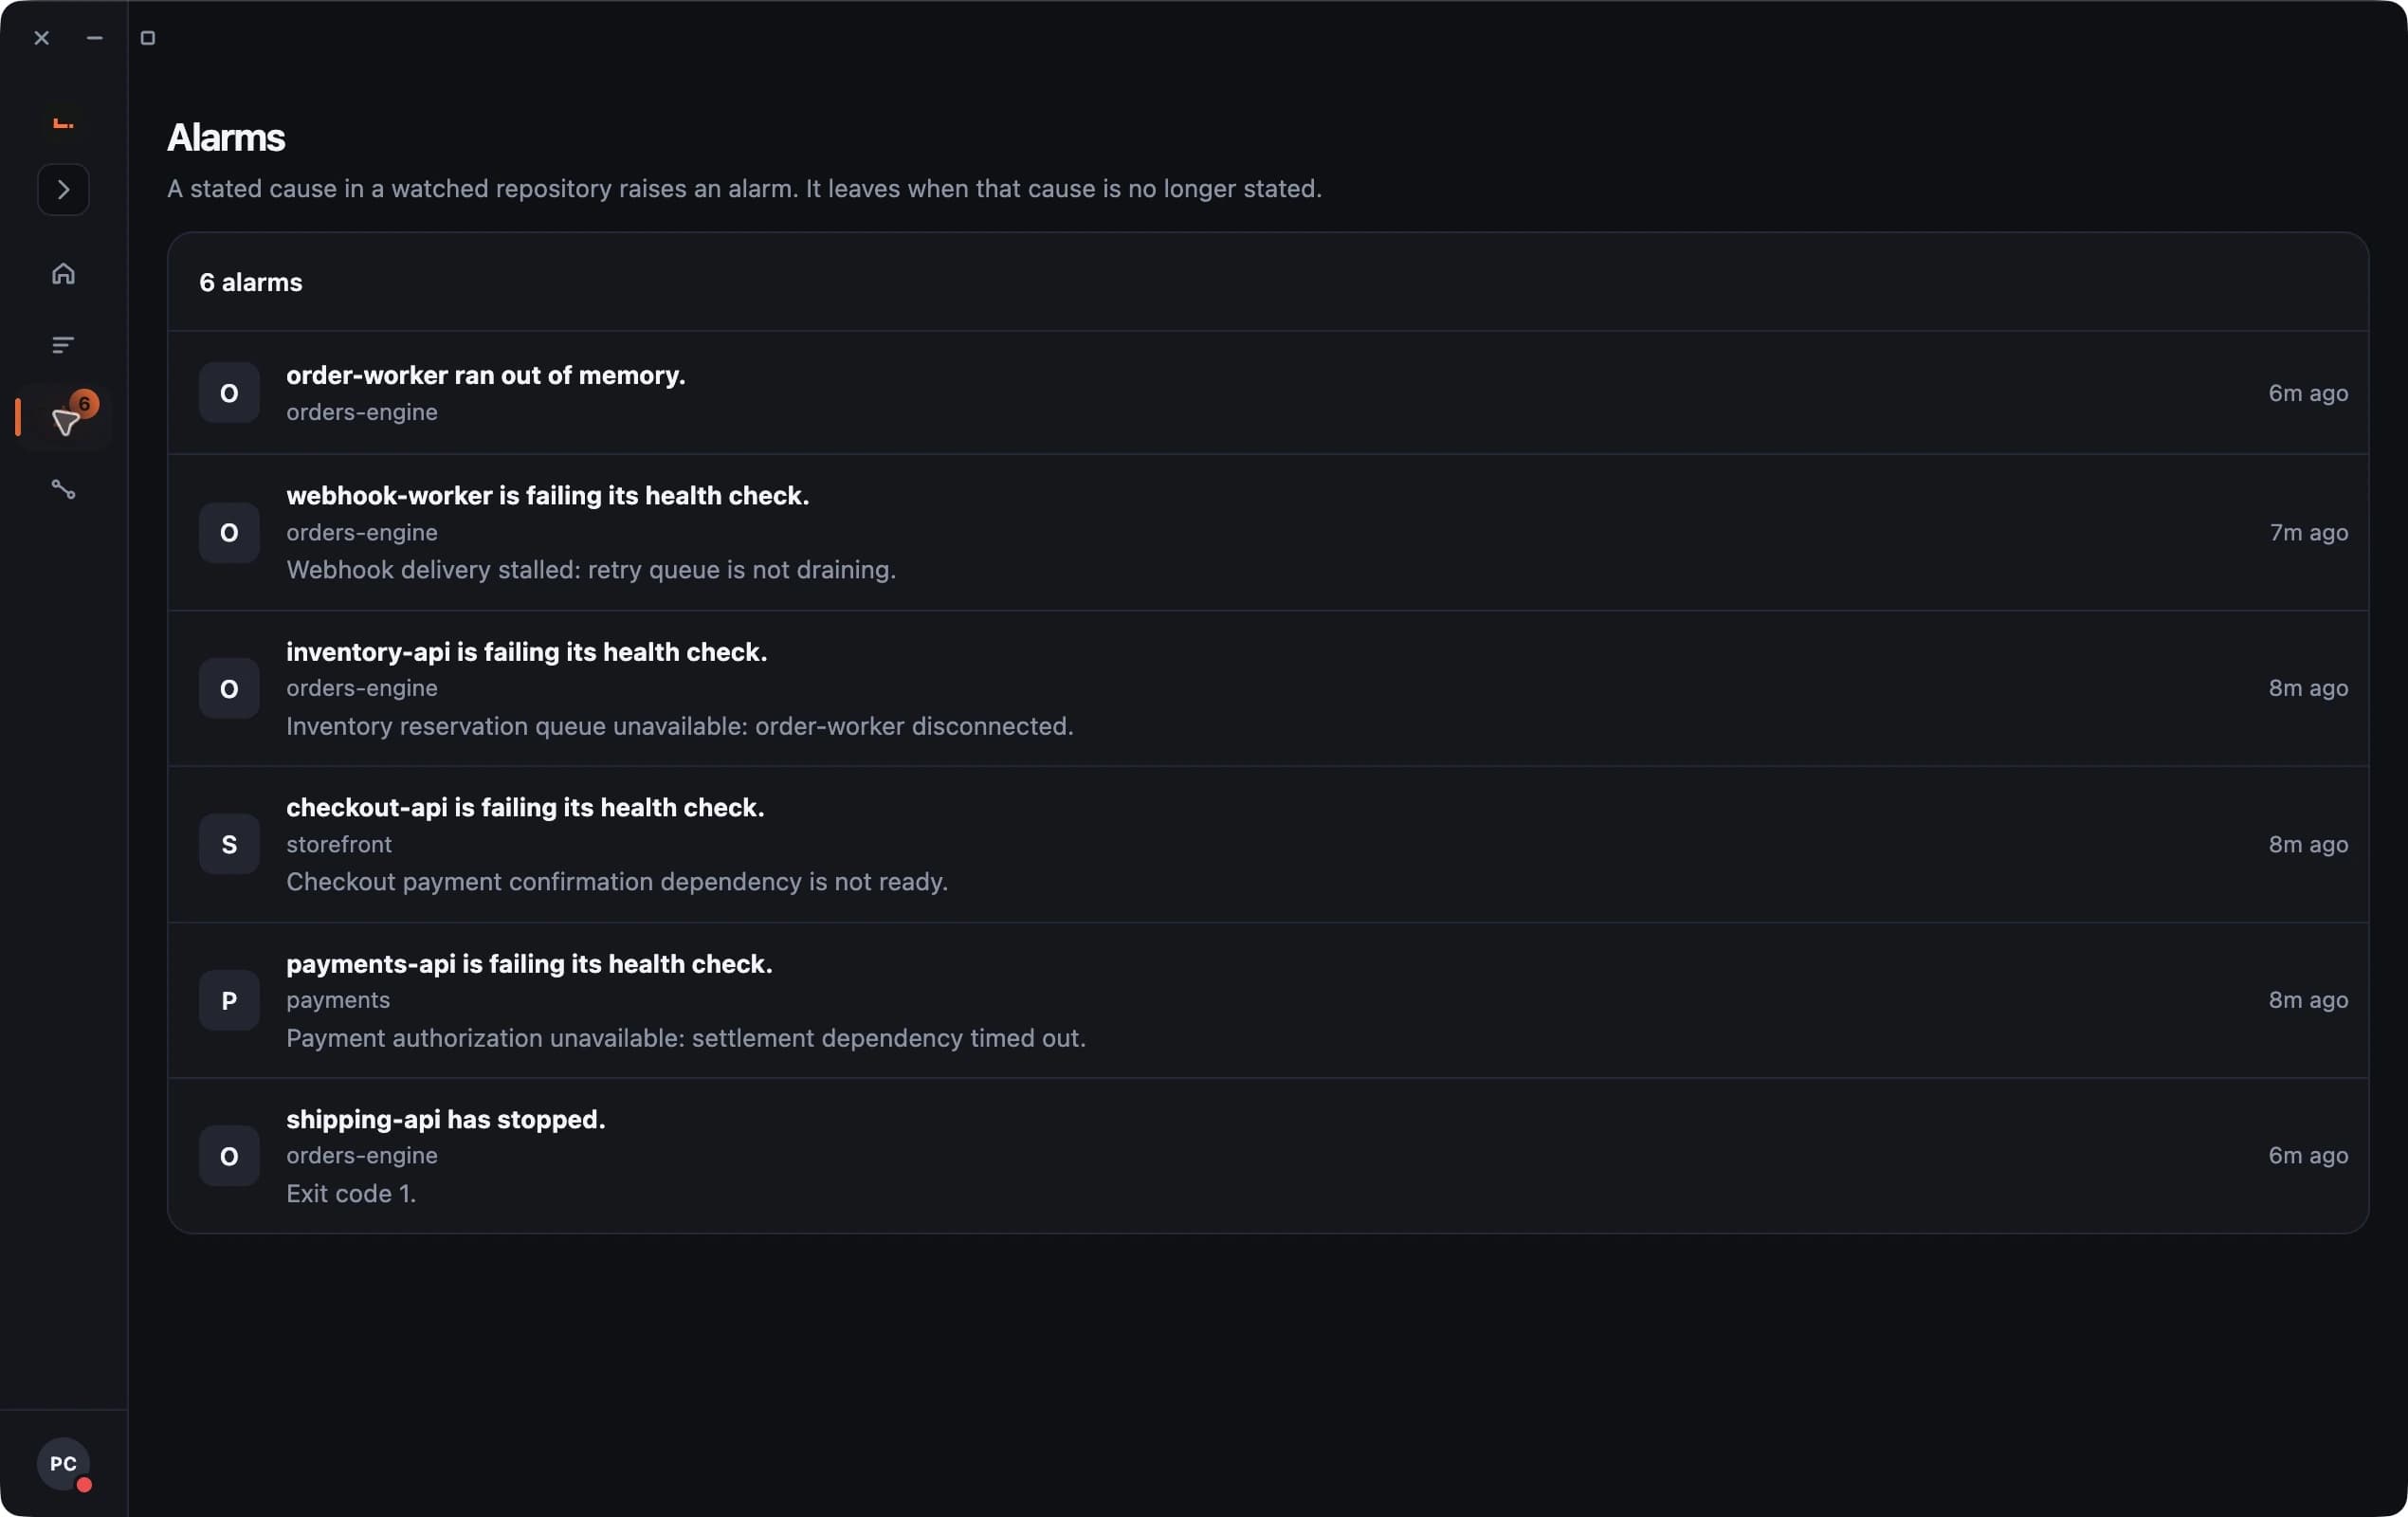Click 'Exit code 1.' detail text
The height and width of the screenshot is (1517, 2408).
point(351,1194)
